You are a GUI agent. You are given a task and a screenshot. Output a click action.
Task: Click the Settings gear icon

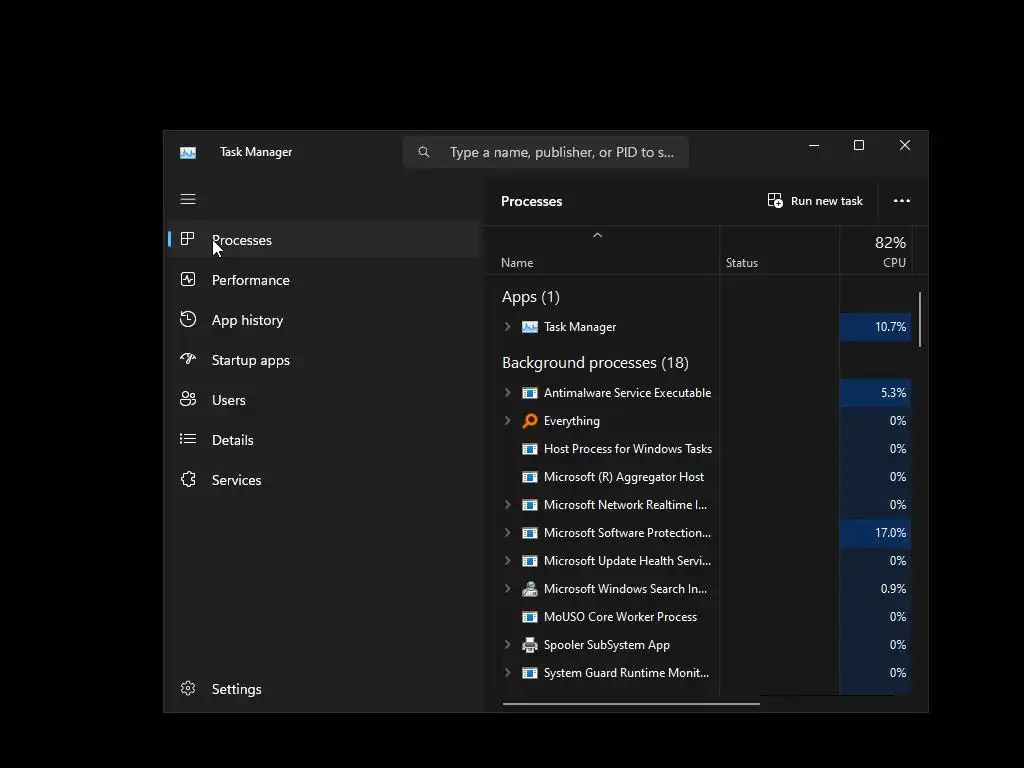pos(188,688)
